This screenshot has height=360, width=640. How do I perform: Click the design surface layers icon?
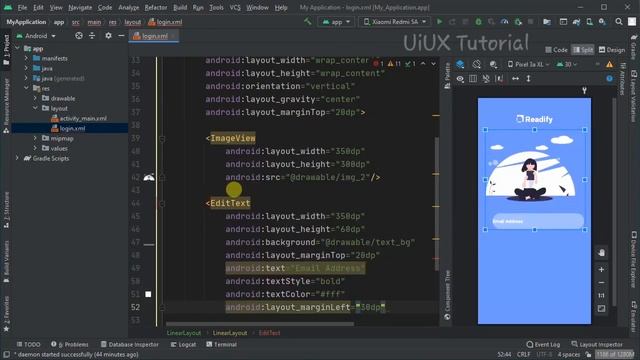[460, 64]
